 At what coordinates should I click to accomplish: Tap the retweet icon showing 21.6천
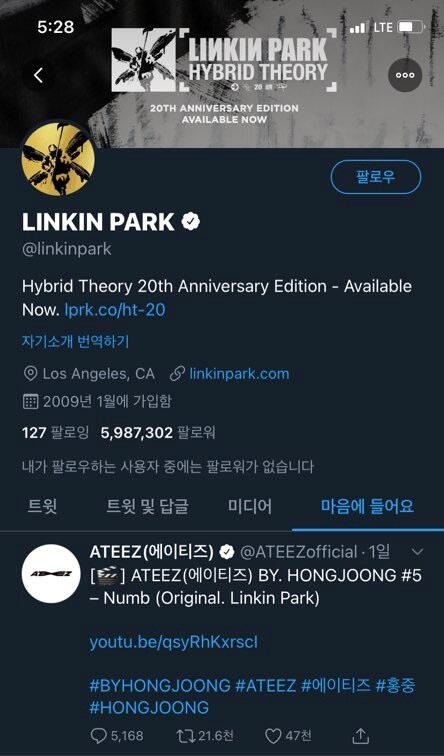point(184,736)
